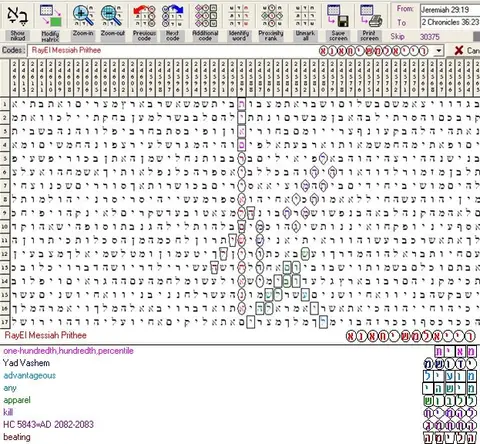
Task: Click the Hebrew code letters below the matrix
Action: coord(411,336)
